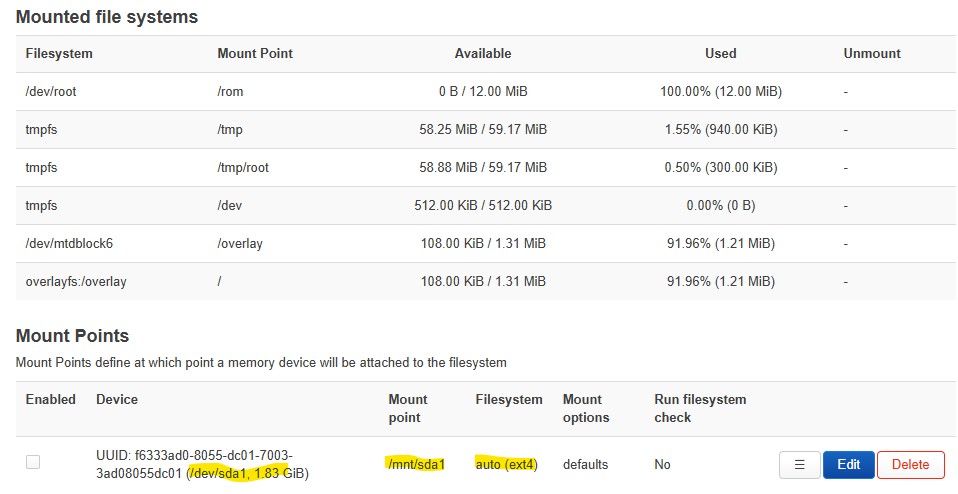Screen dimensions: 958x494
Task: Click the Unmount column header
Action: [x=872, y=53]
